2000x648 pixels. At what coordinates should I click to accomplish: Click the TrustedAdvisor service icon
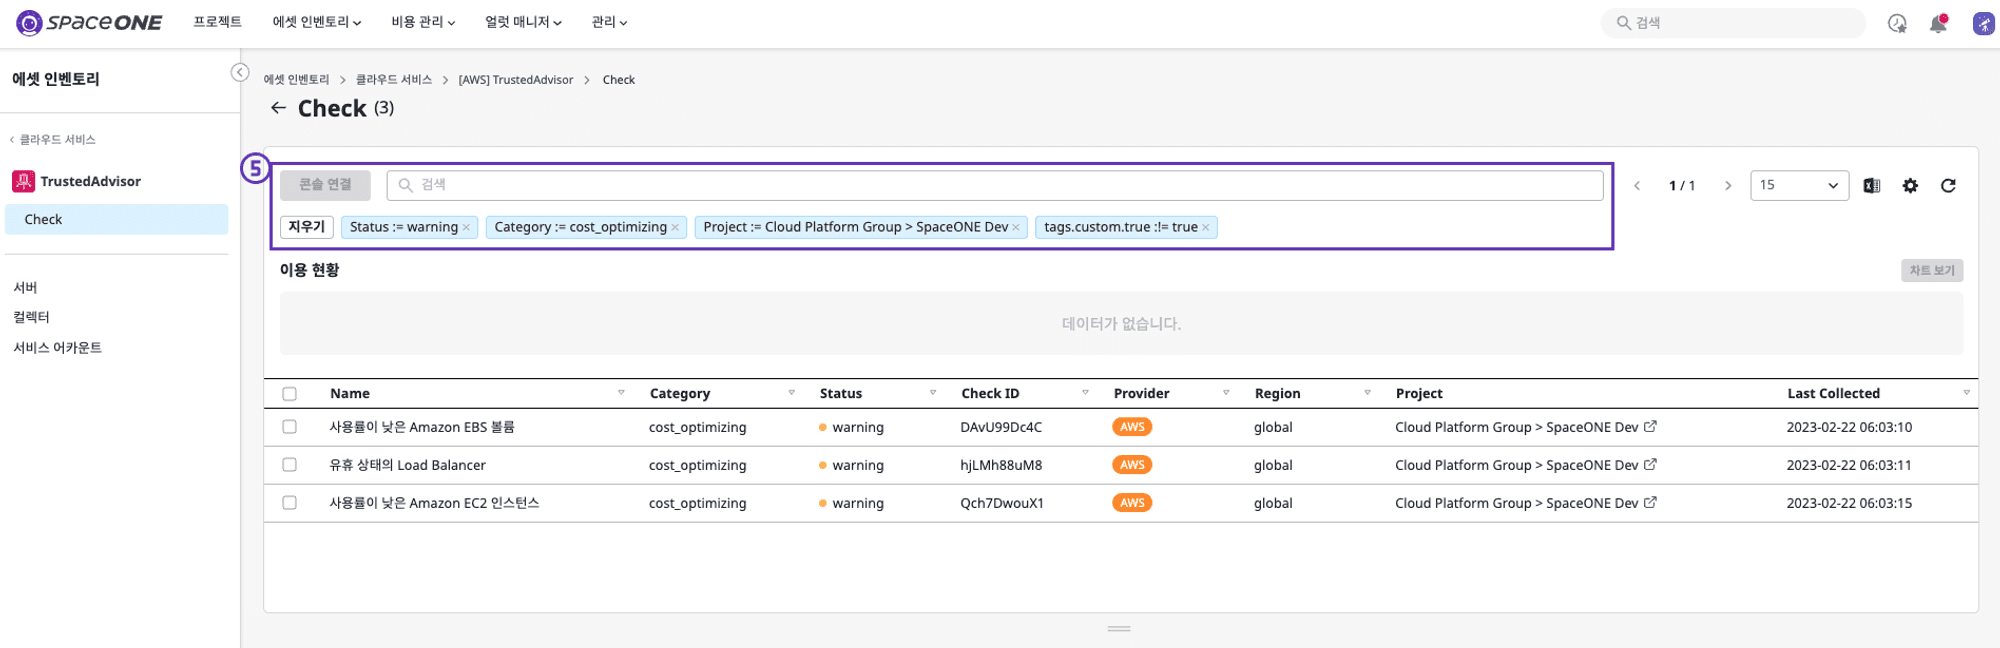pyautogui.click(x=23, y=181)
